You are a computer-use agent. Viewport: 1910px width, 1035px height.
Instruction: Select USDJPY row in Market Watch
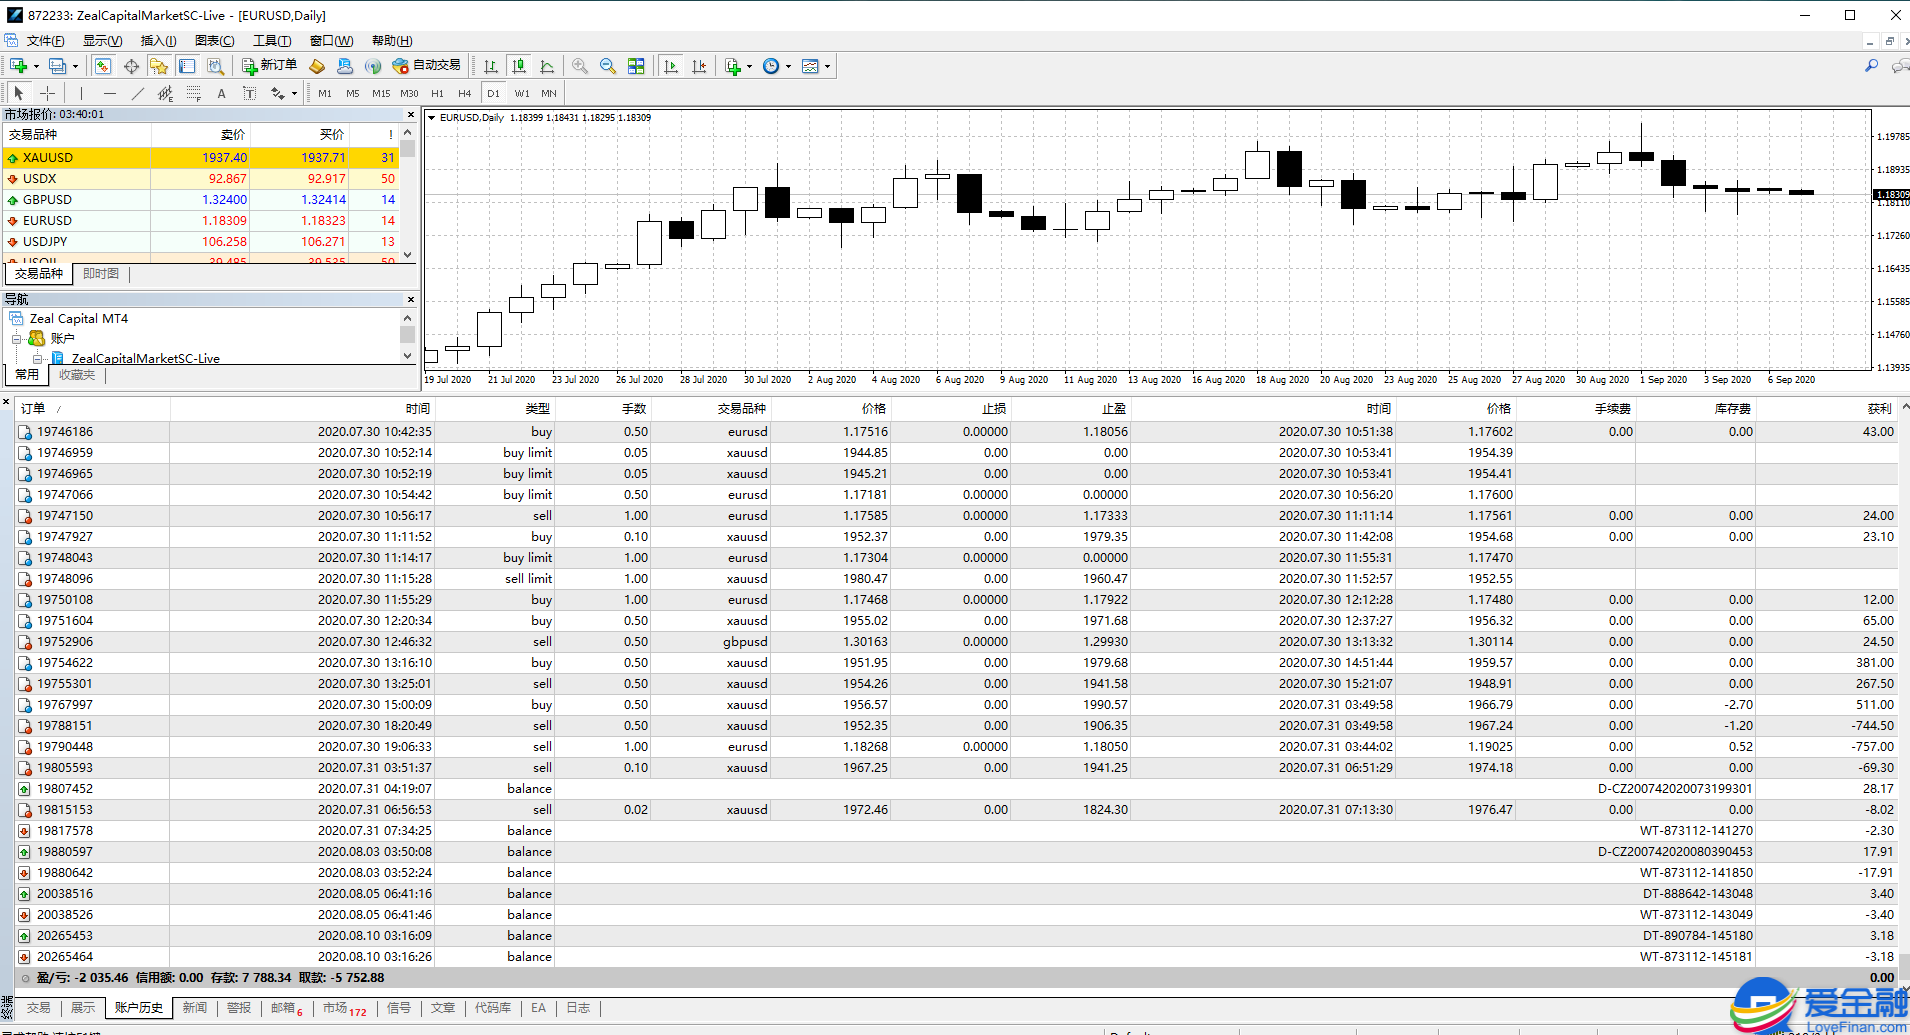pyautogui.click(x=200, y=242)
